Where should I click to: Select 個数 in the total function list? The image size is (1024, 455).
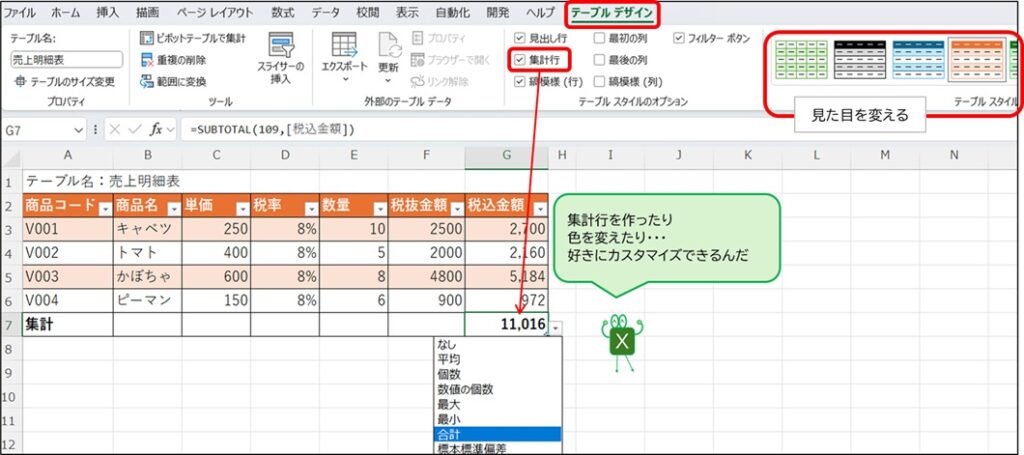(x=497, y=374)
